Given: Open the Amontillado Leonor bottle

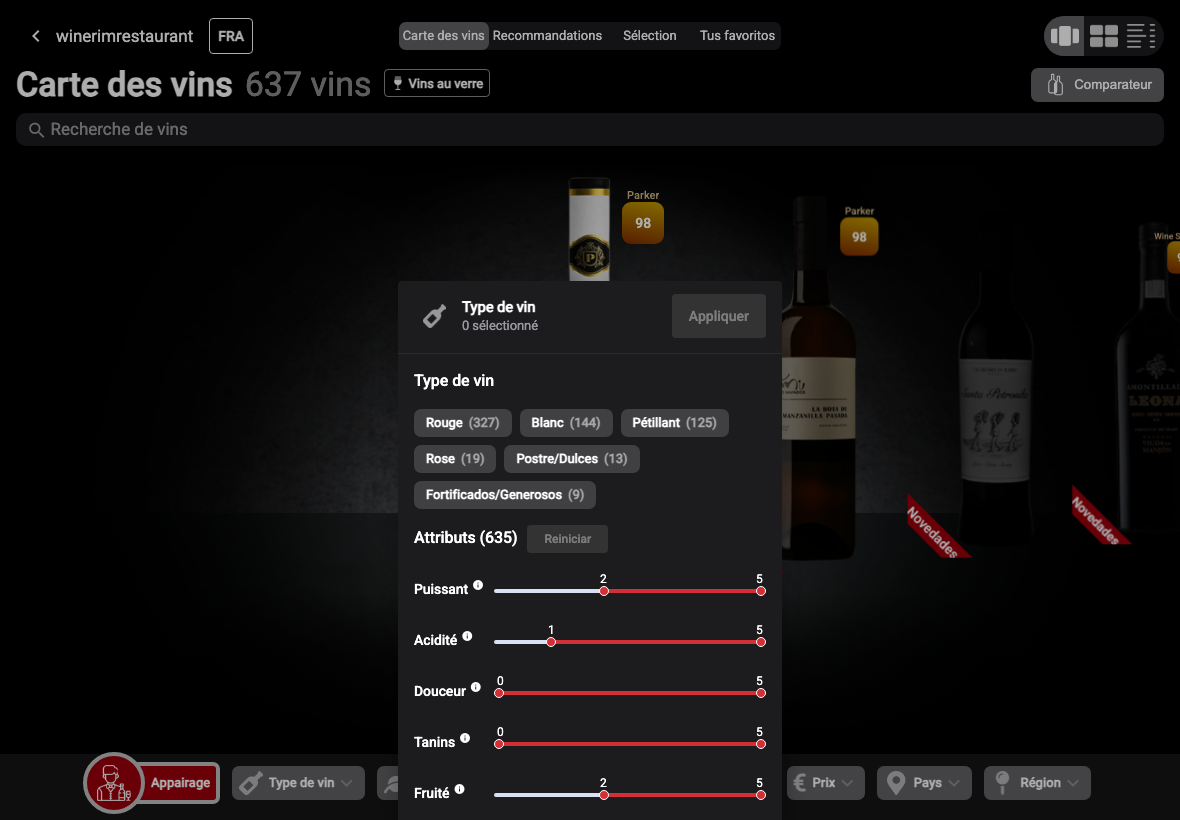Looking at the screenshot, I should [1148, 376].
